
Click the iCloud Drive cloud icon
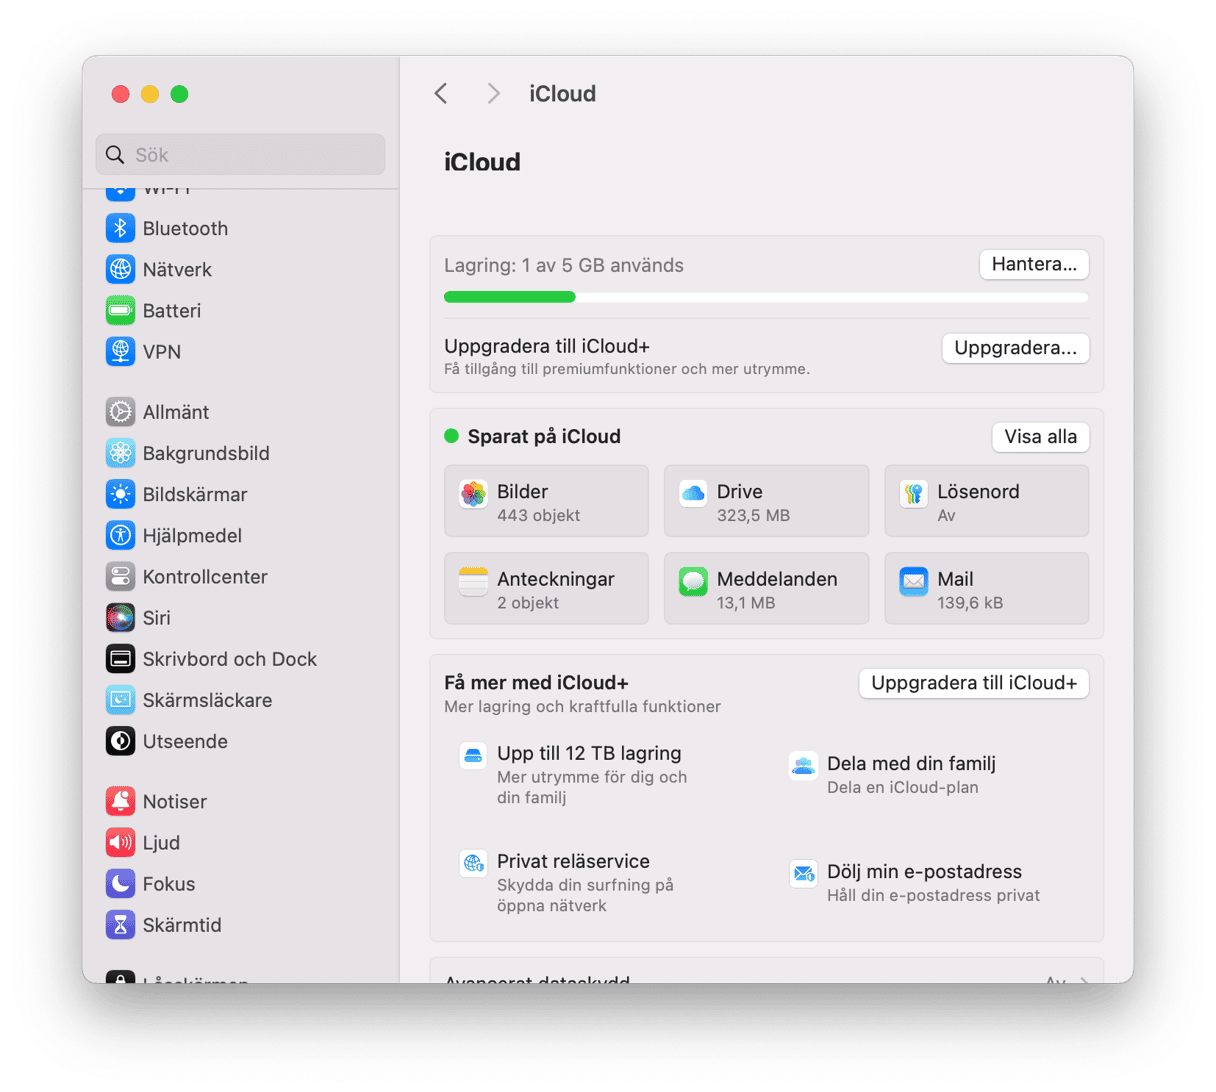[693, 493]
